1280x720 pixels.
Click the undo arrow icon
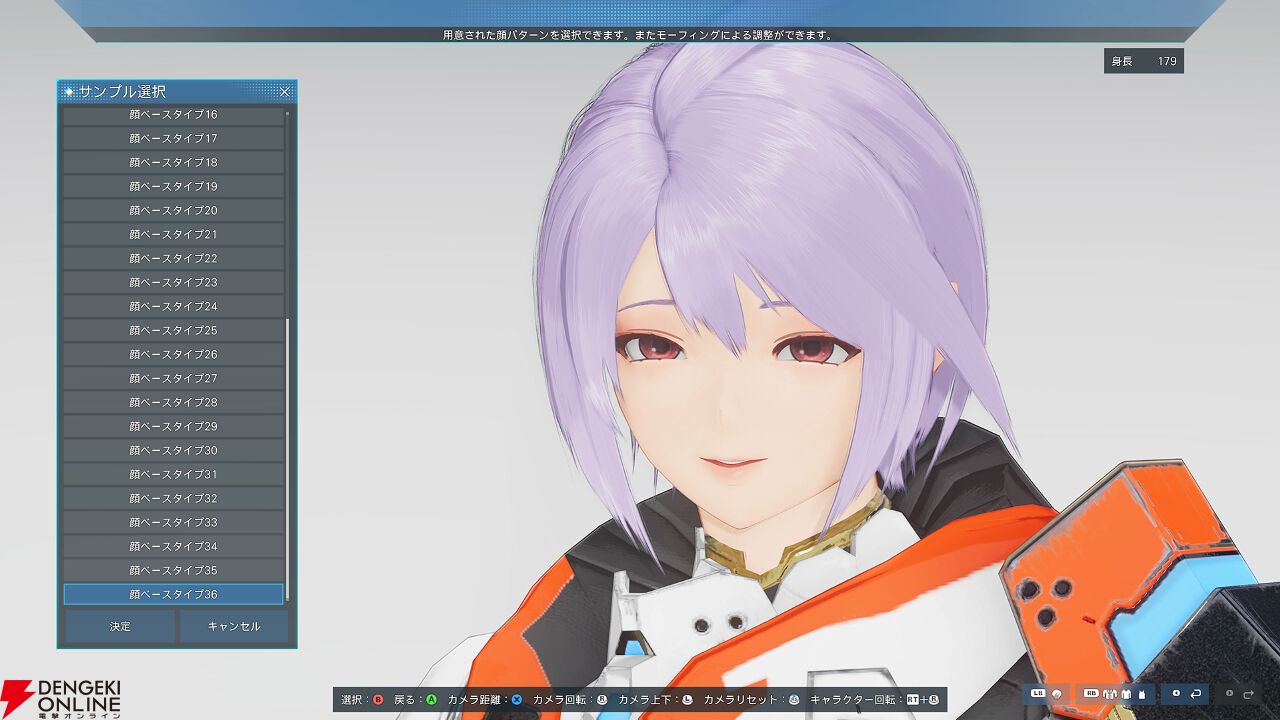[1195, 694]
